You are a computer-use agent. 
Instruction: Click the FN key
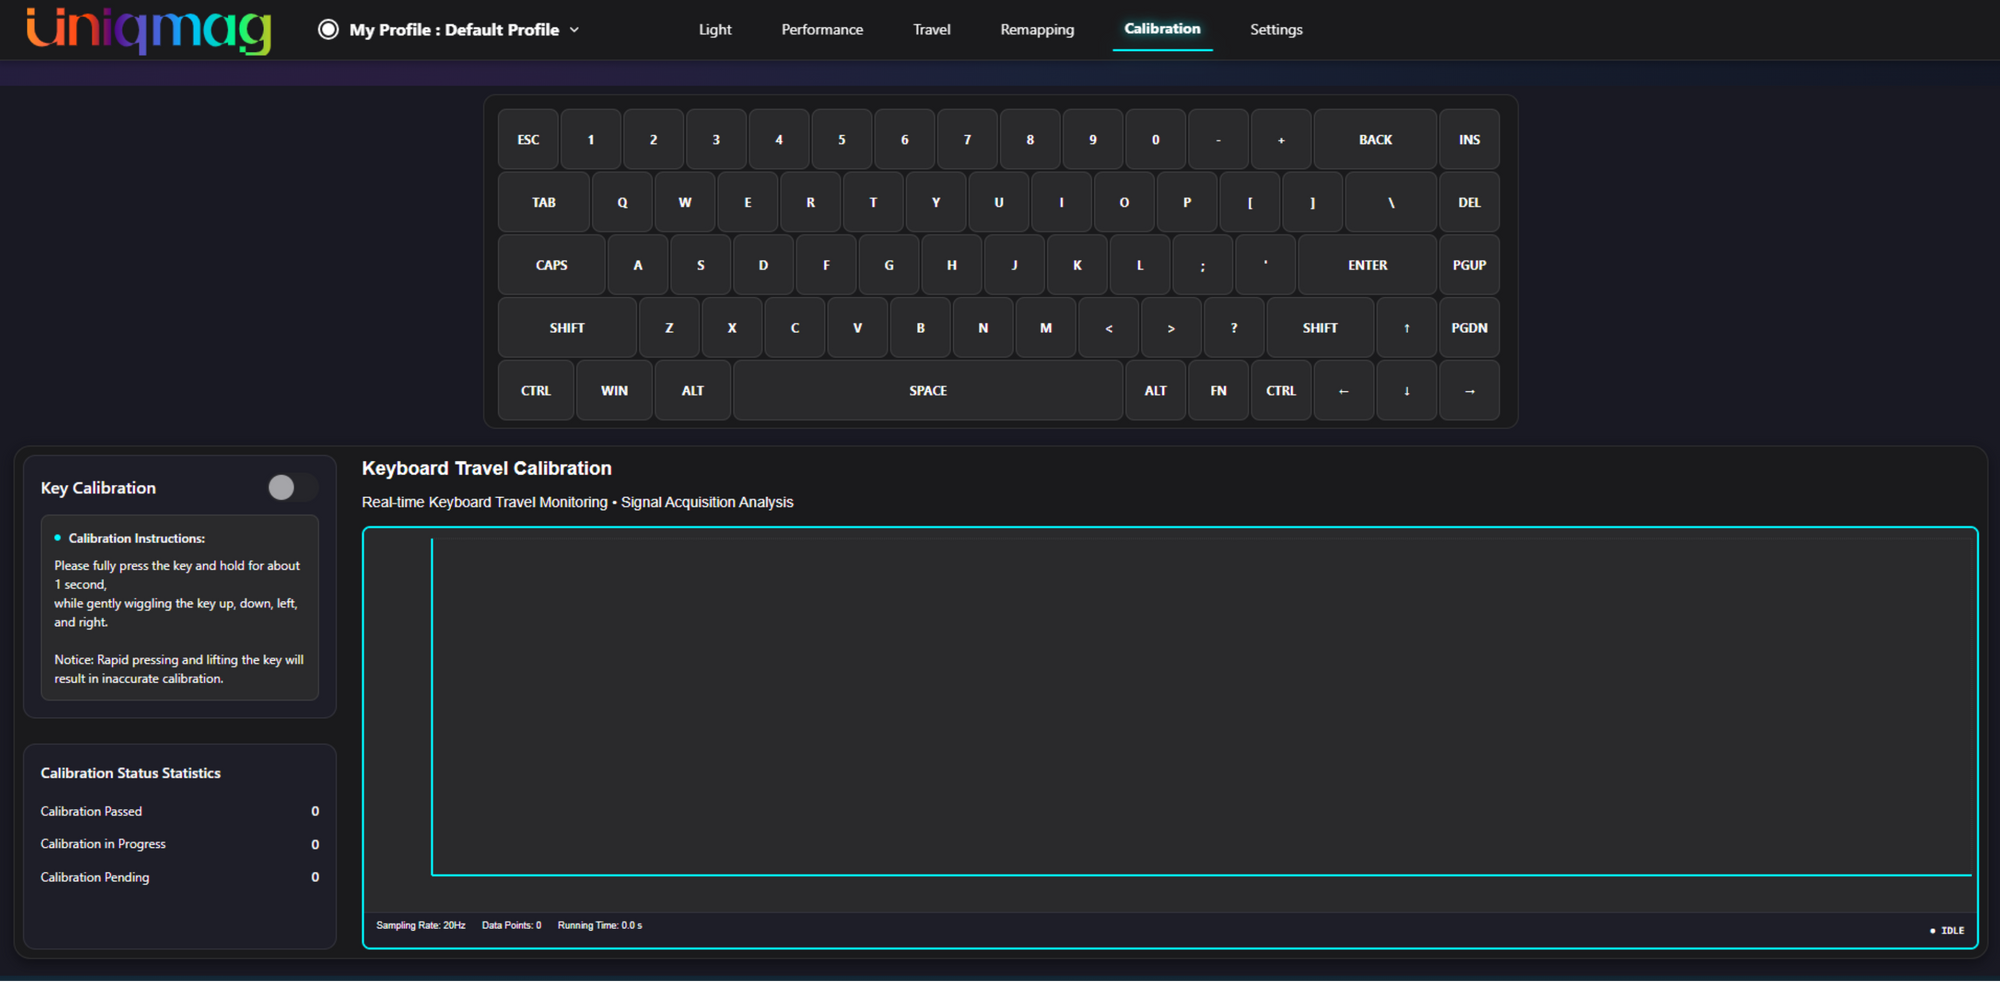click(1218, 391)
